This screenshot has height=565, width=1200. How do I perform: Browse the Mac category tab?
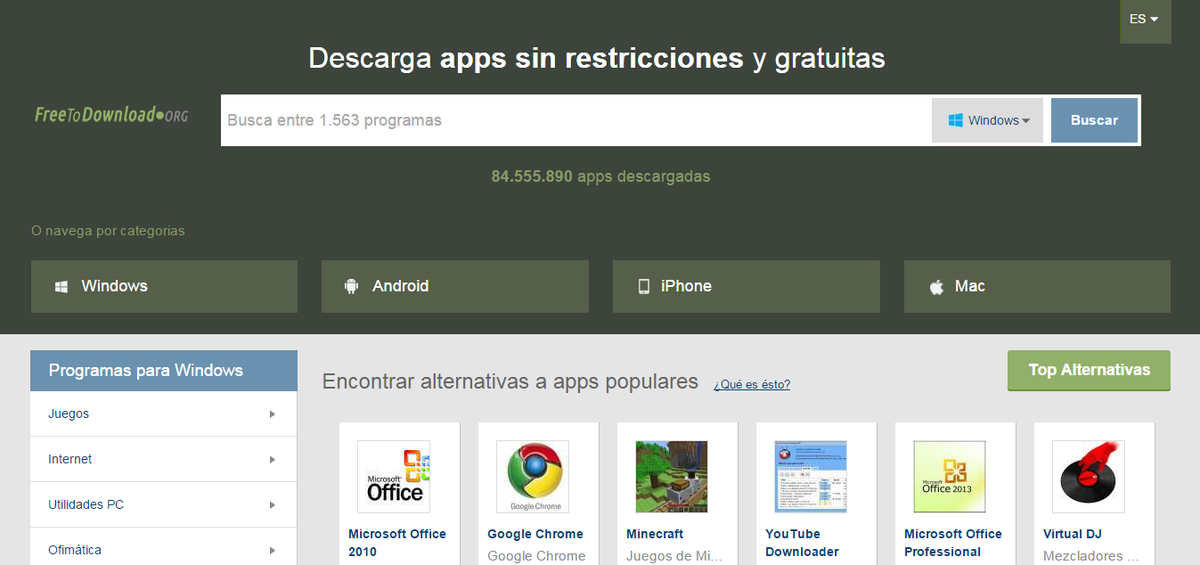(1037, 286)
